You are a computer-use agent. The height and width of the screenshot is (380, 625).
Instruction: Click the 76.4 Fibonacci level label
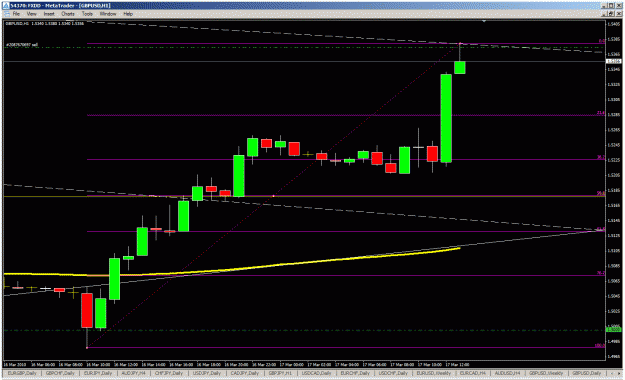point(601,273)
